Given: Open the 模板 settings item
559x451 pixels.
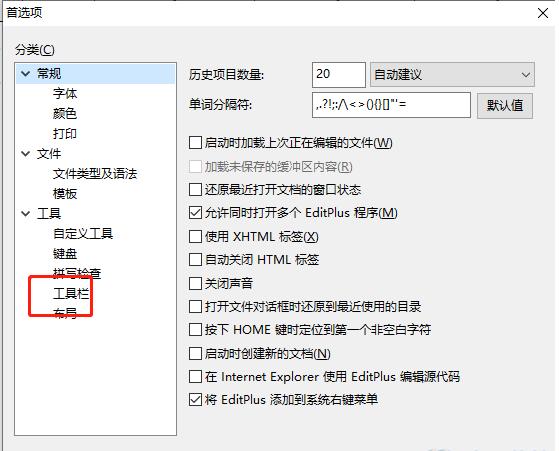Looking at the screenshot, I should pyautogui.click(x=65, y=194).
